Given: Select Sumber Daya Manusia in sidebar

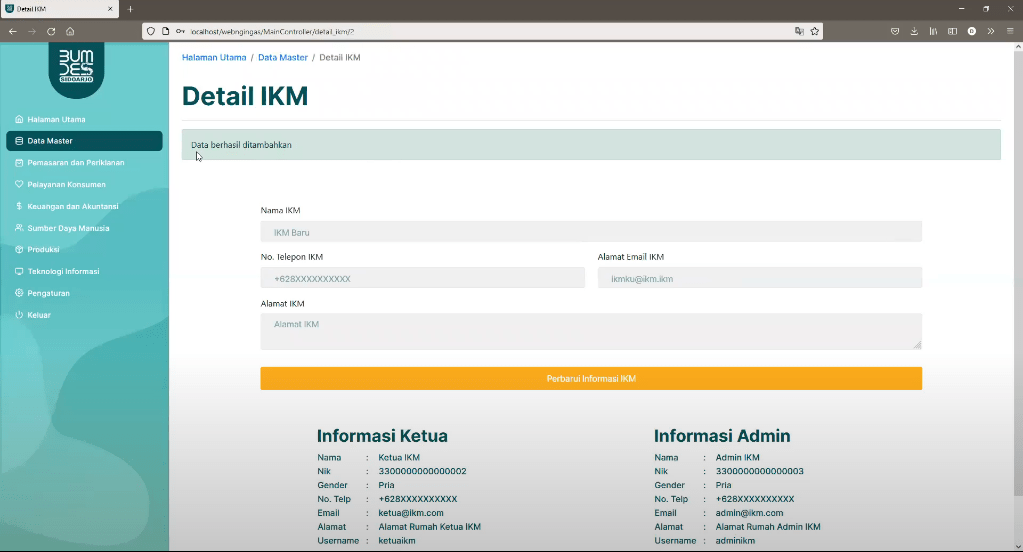Looking at the screenshot, I should [x=68, y=228].
